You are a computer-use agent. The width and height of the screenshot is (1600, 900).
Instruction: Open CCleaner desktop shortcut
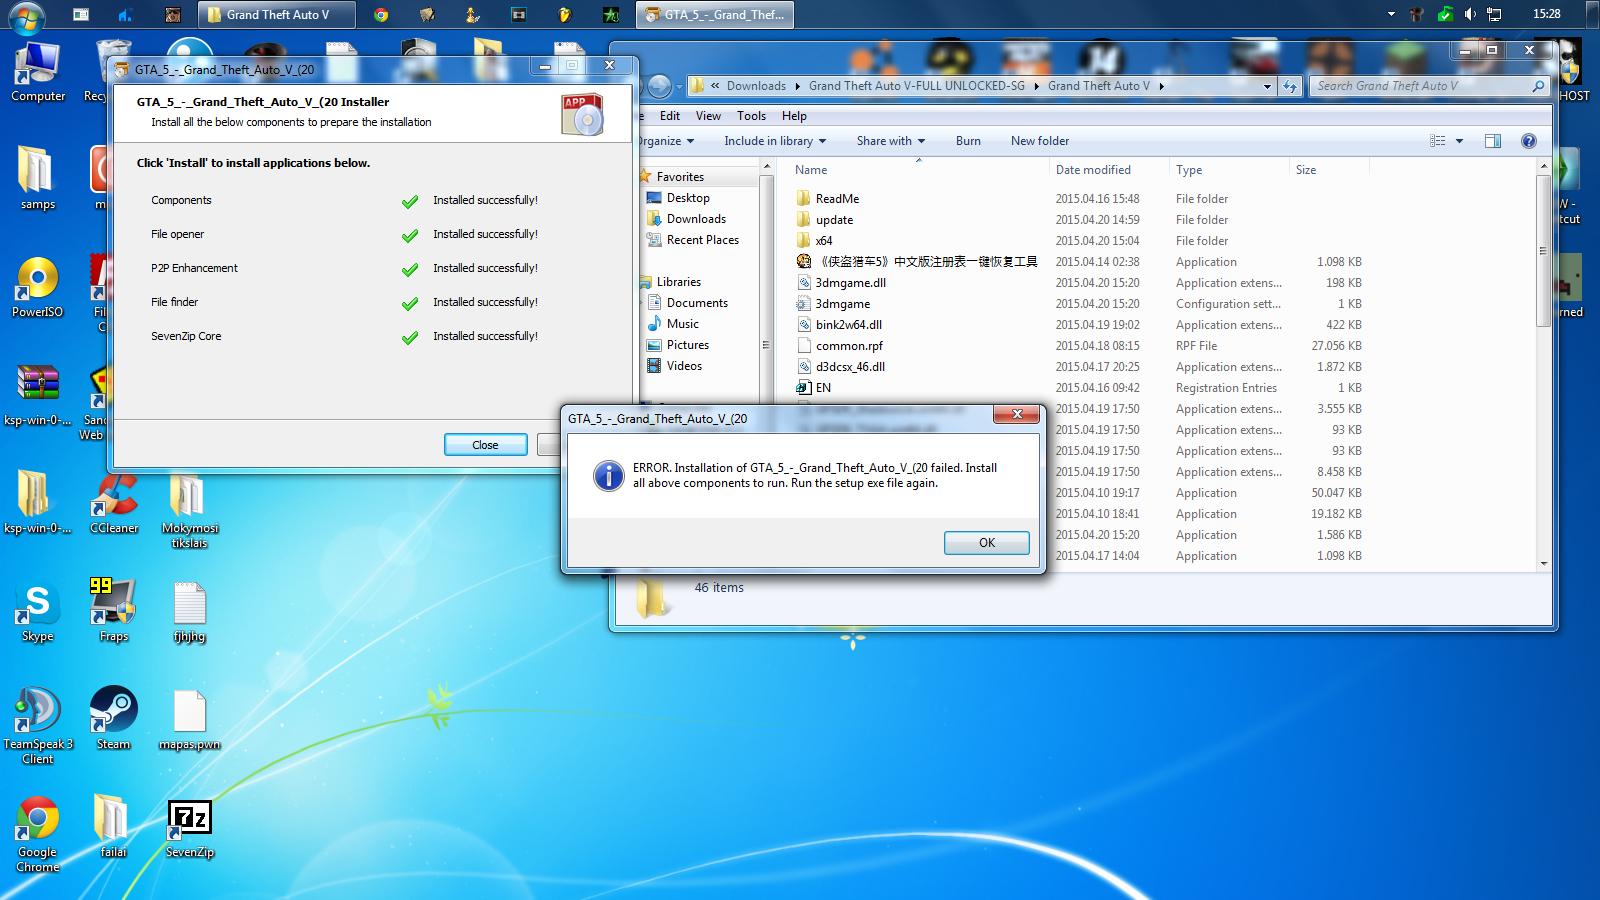click(x=114, y=503)
